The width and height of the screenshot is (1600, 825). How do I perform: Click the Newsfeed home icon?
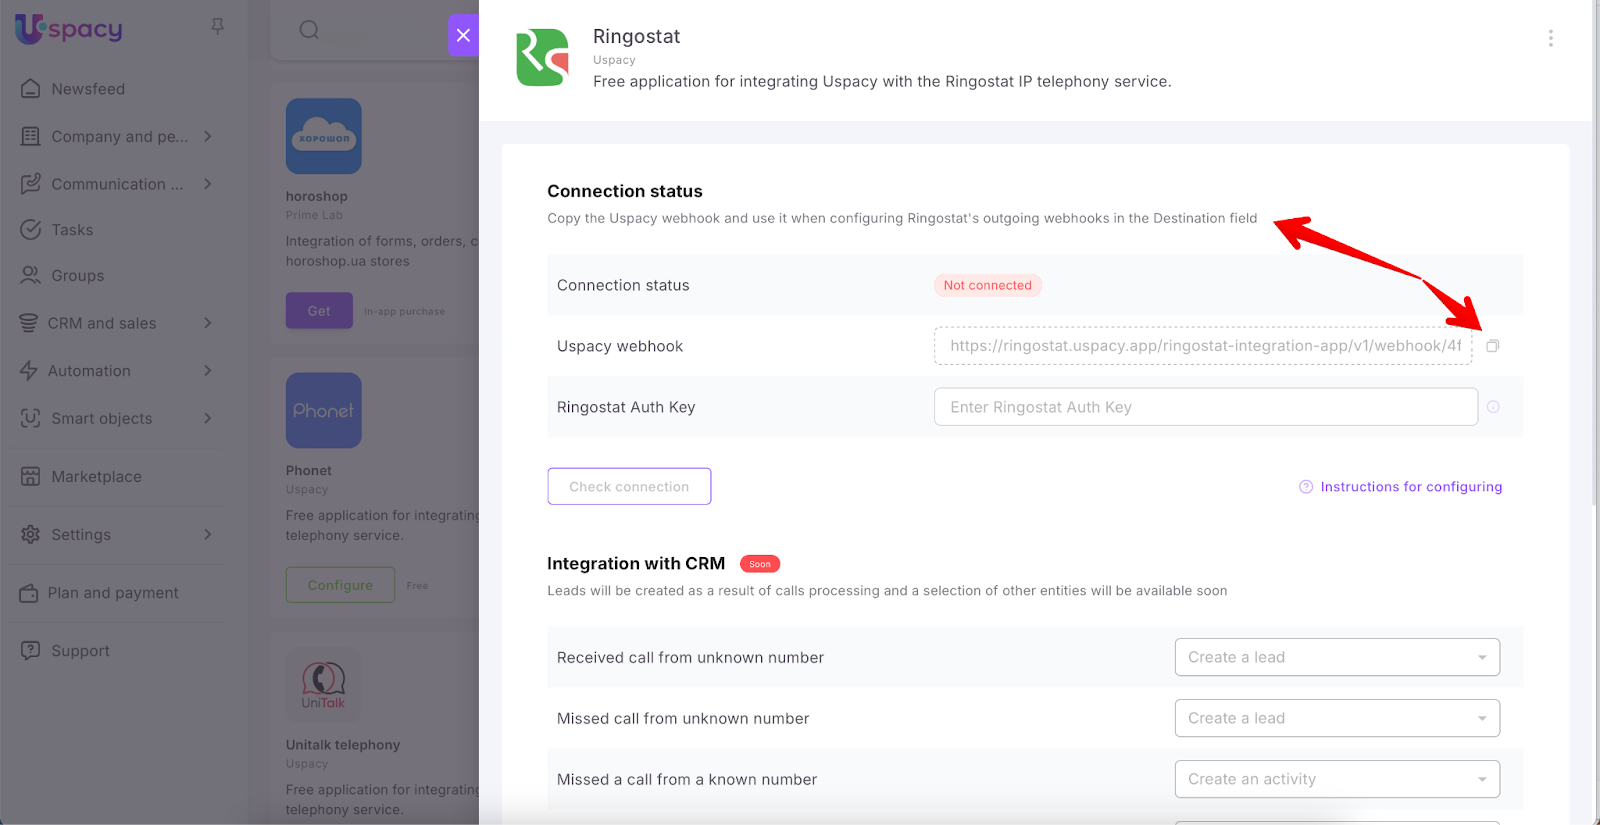click(x=31, y=88)
